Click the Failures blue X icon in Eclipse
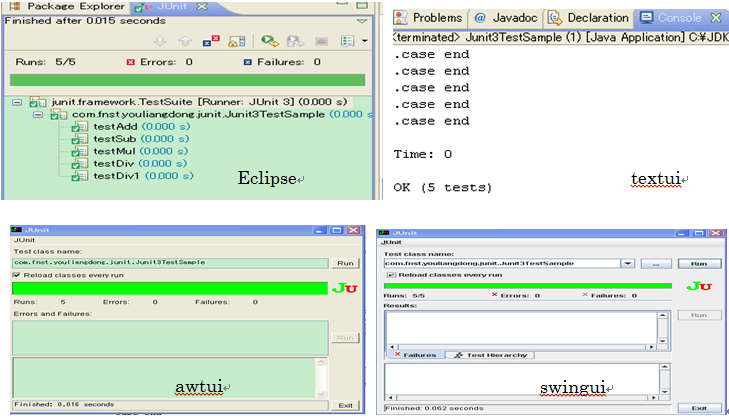Image resolution: width=729 pixels, height=419 pixels. pyautogui.click(x=248, y=62)
